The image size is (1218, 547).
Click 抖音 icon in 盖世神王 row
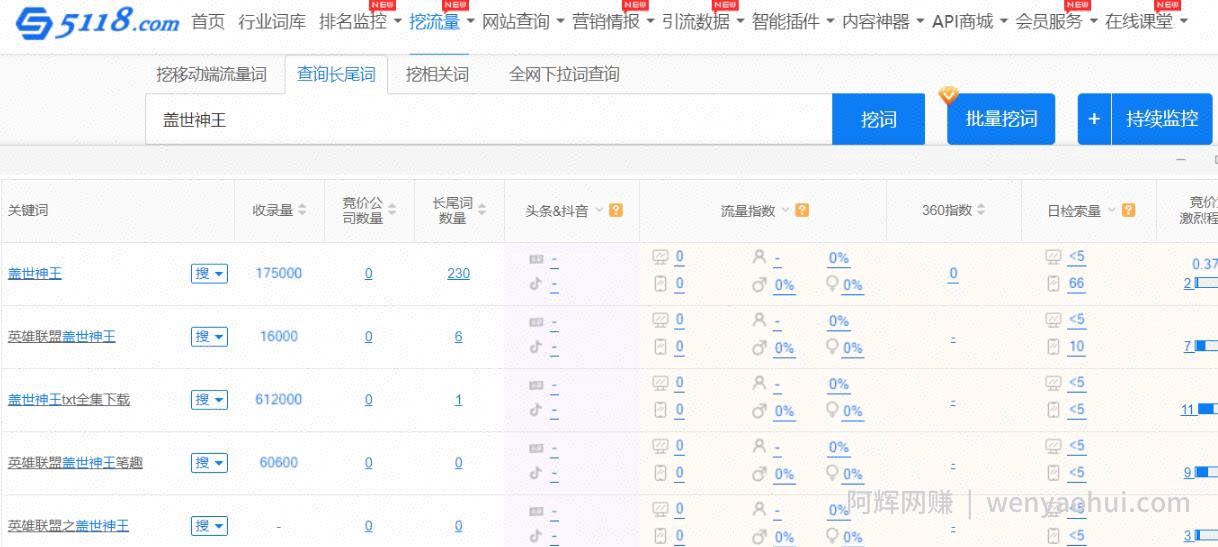tap(536, 284)
